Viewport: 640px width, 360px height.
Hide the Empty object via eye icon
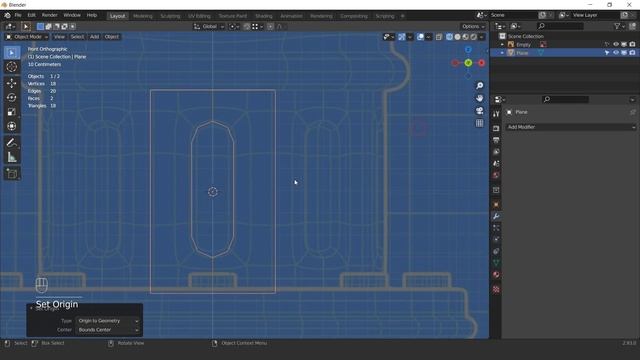(616, 44)
